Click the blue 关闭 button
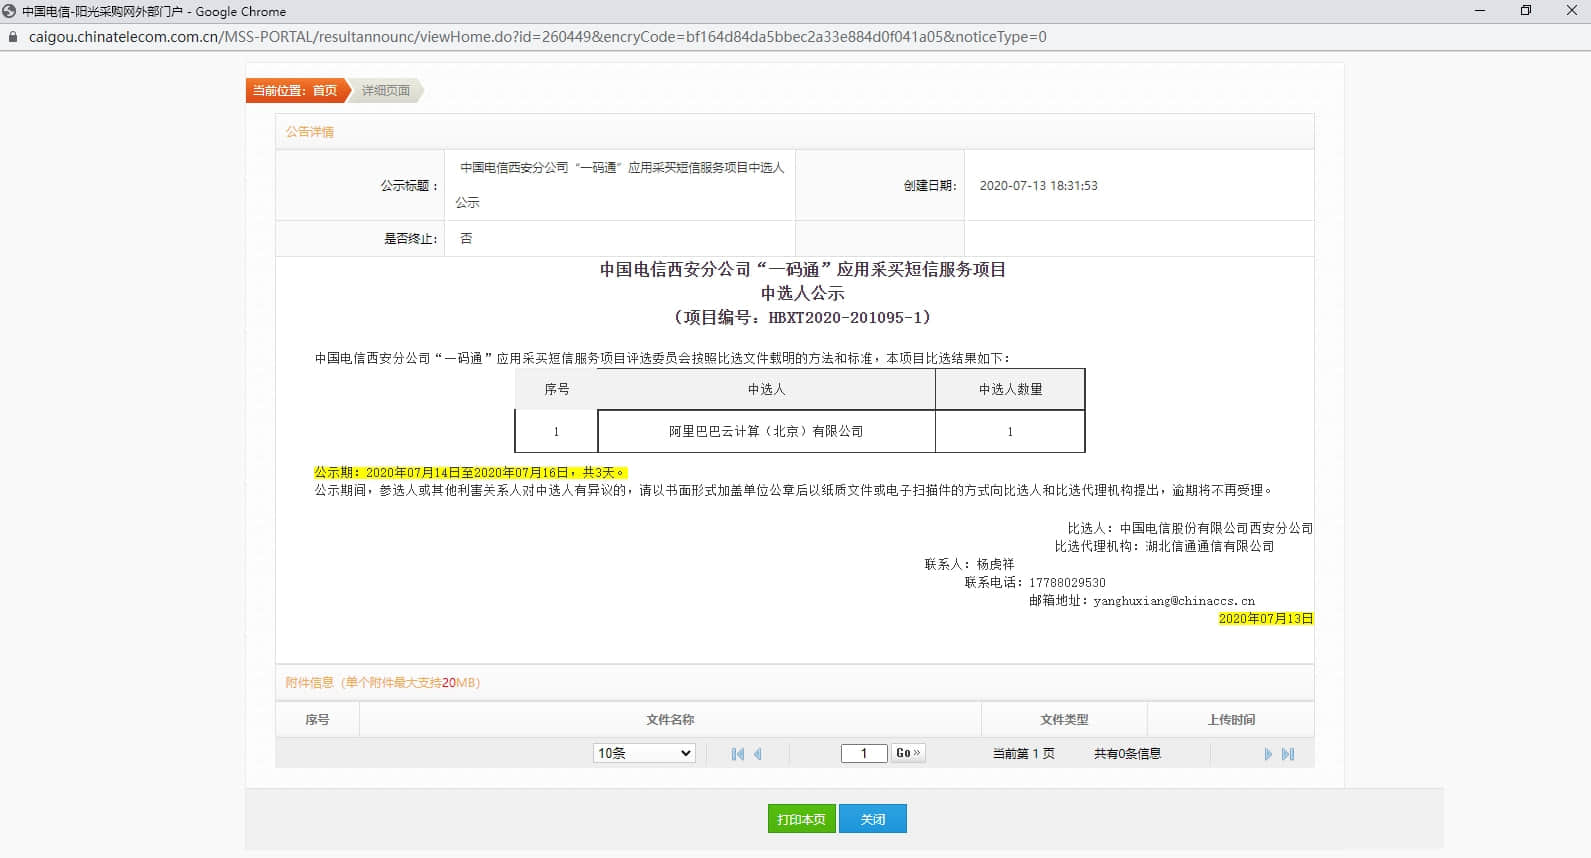 (873, 819)
